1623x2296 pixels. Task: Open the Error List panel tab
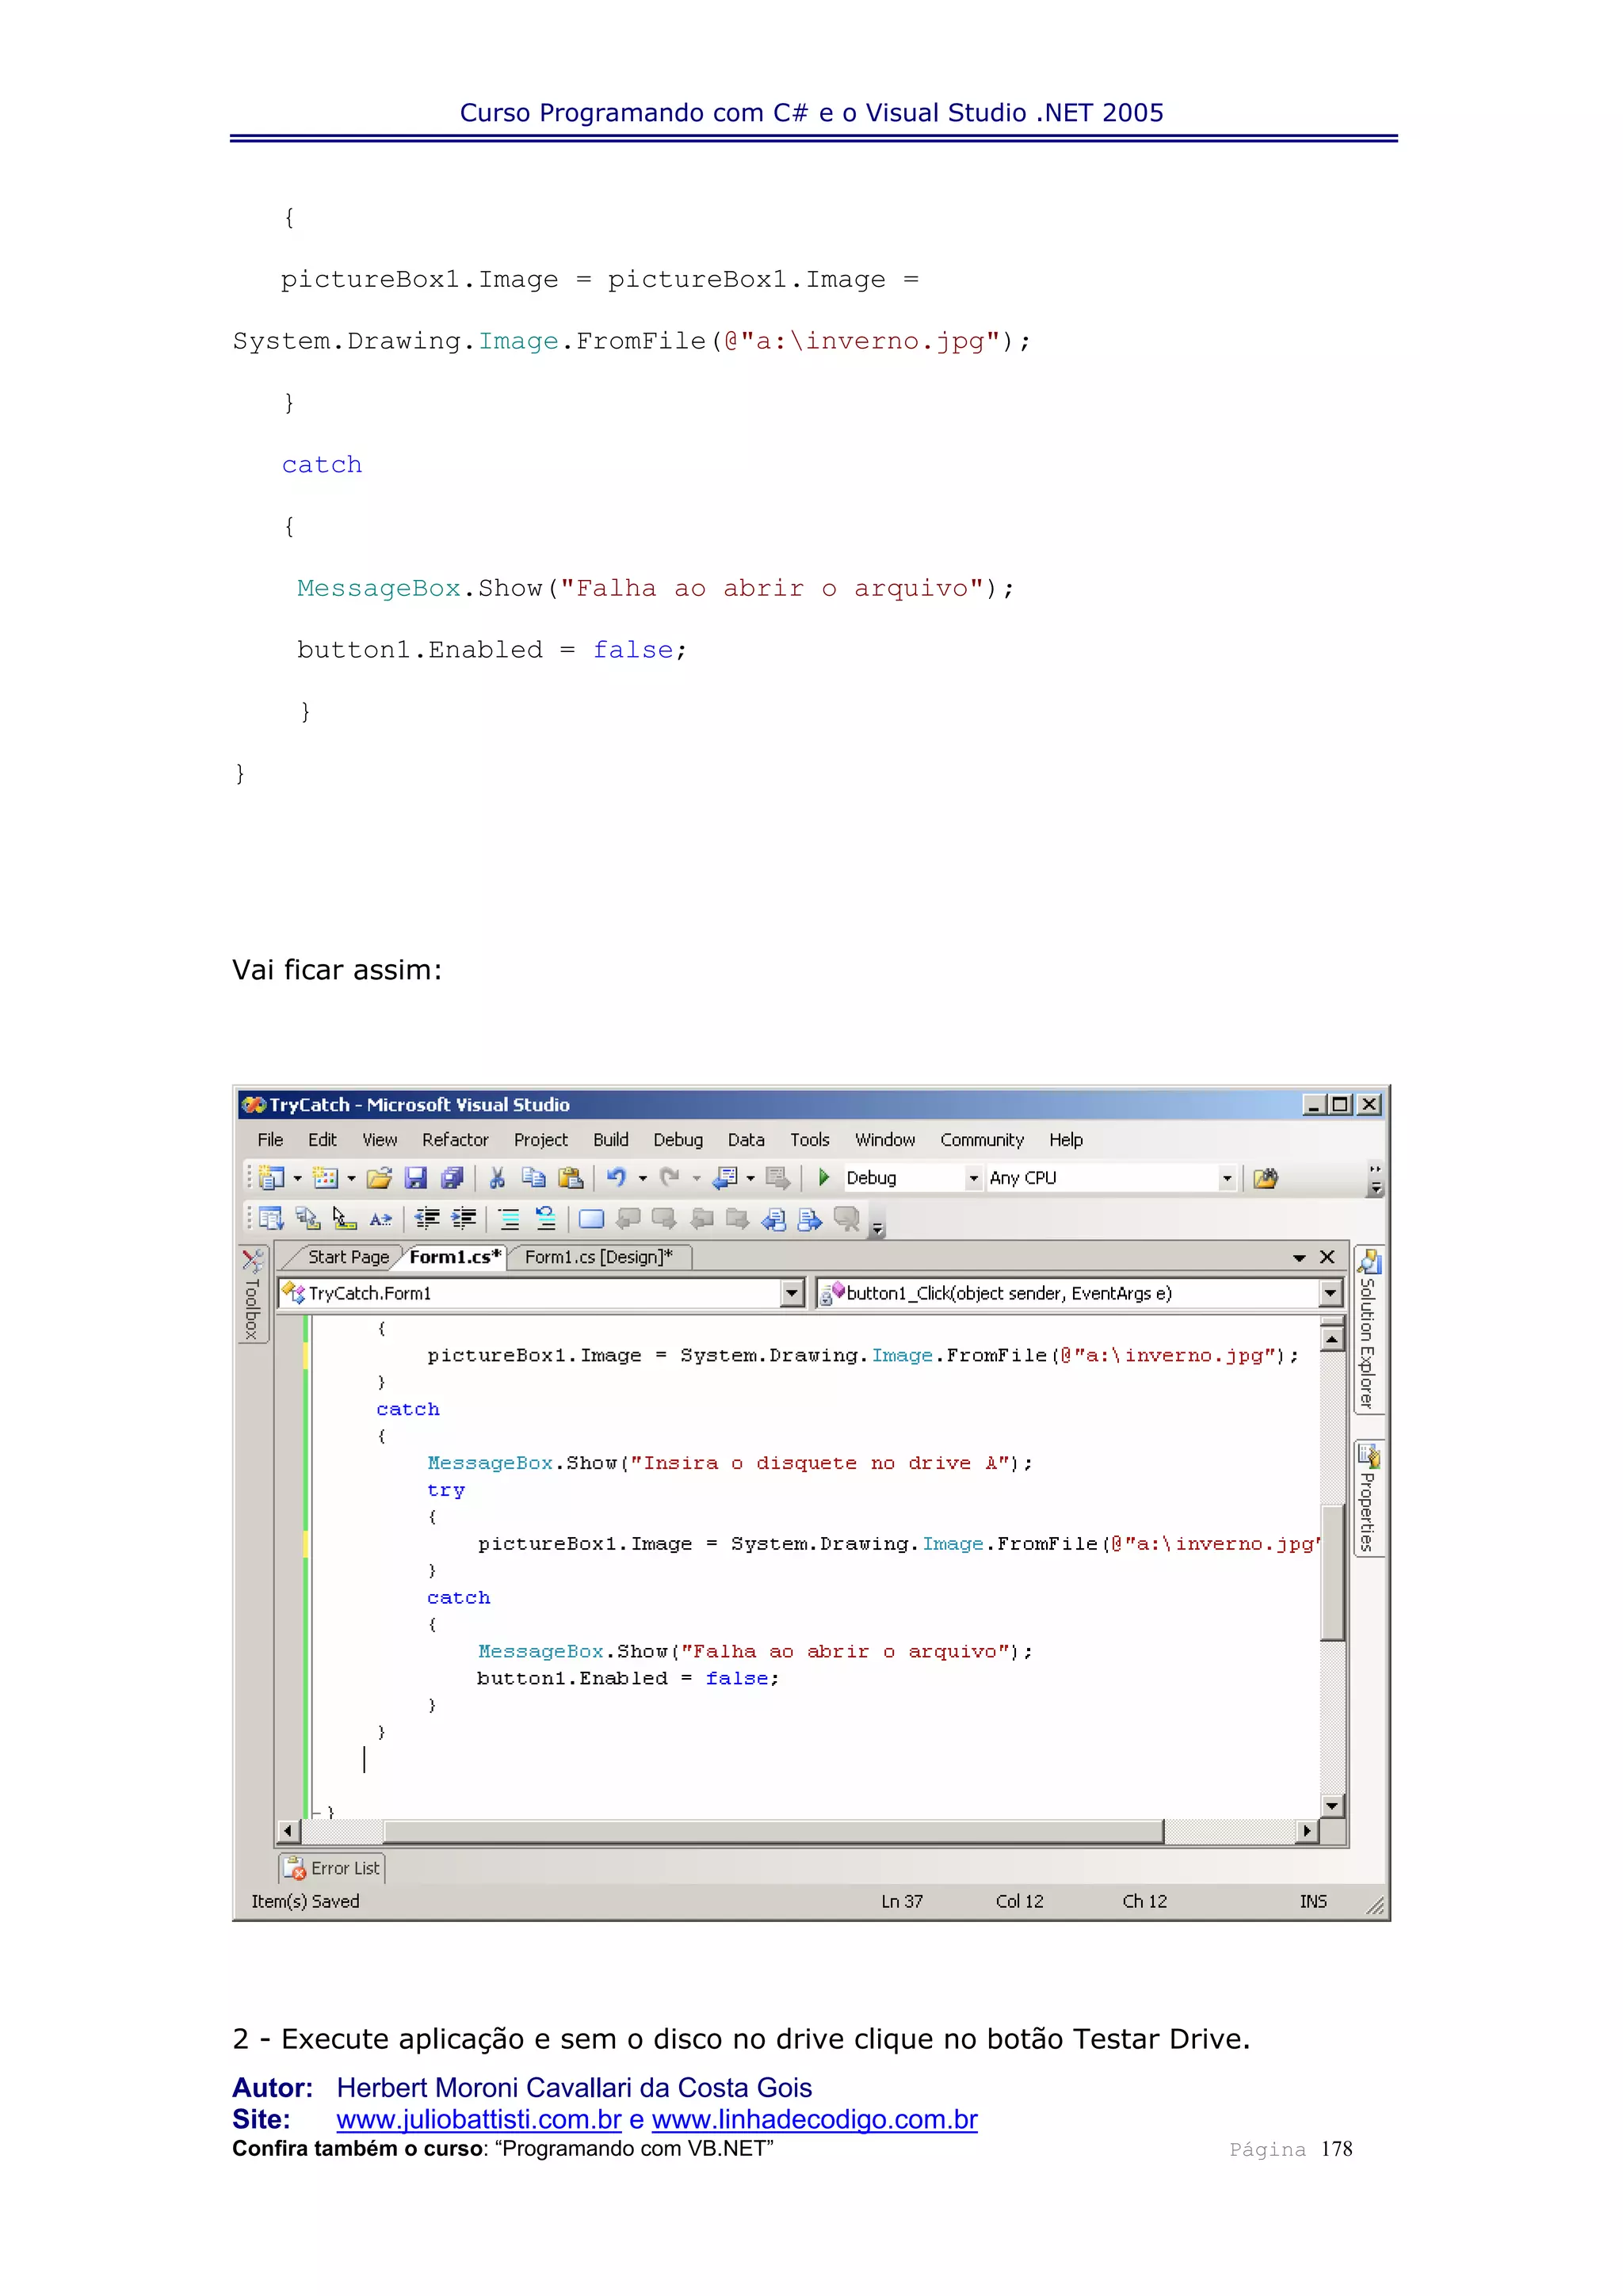pyautogui.click(x=332, y=1868)
